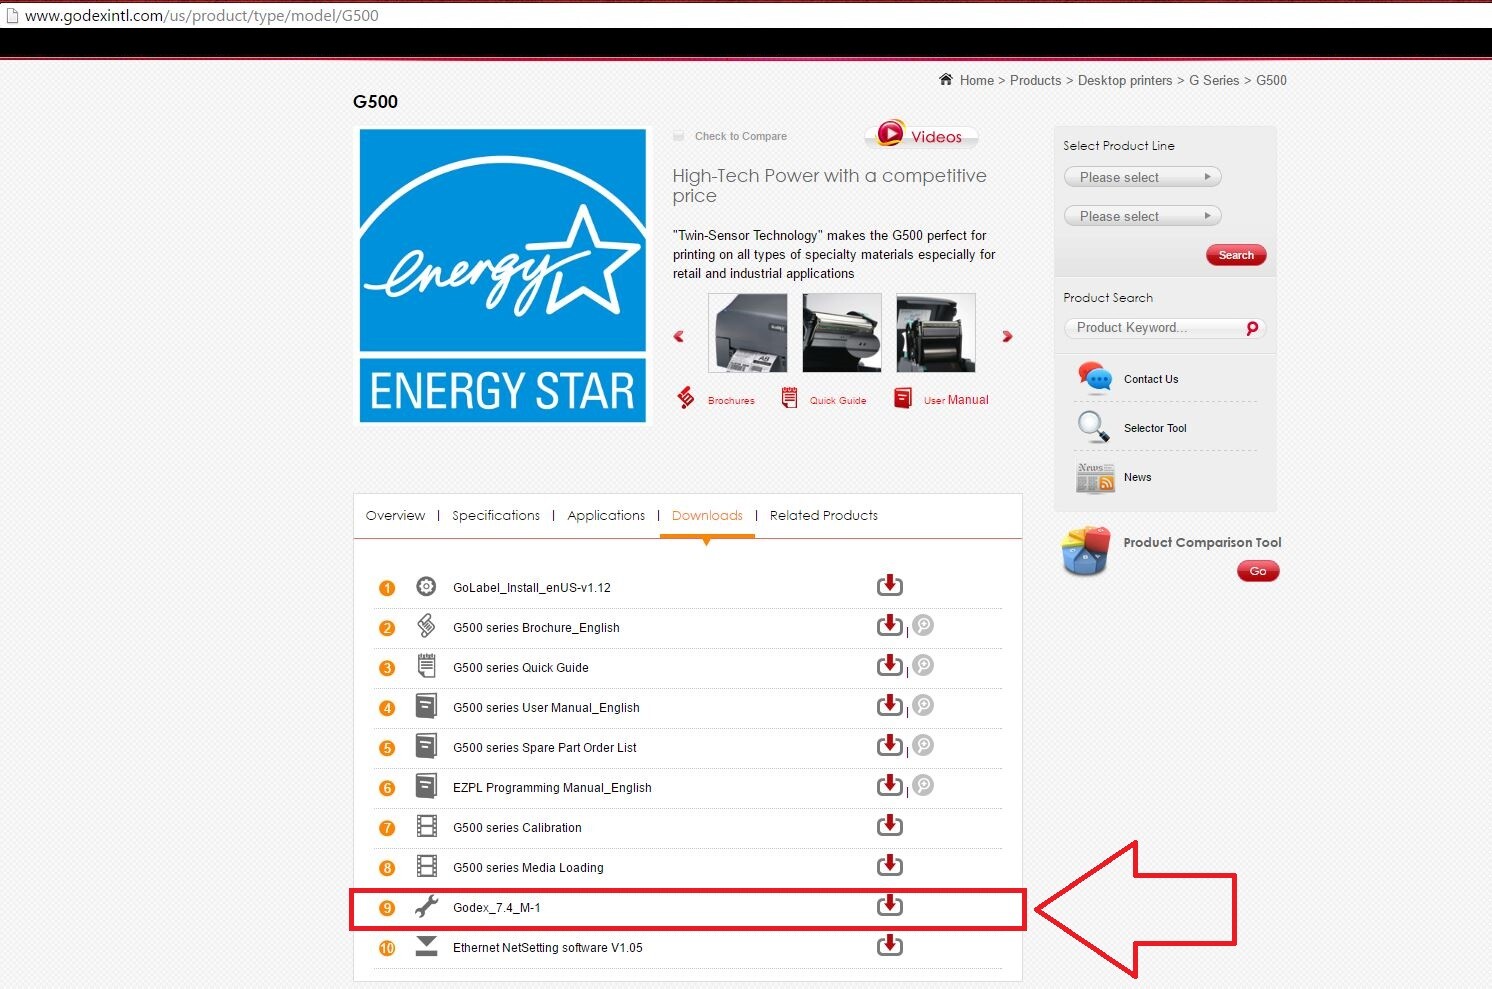
Task: Download the G500 series Quick Guide
Action: pyautogui.click(x=889, y=665)
